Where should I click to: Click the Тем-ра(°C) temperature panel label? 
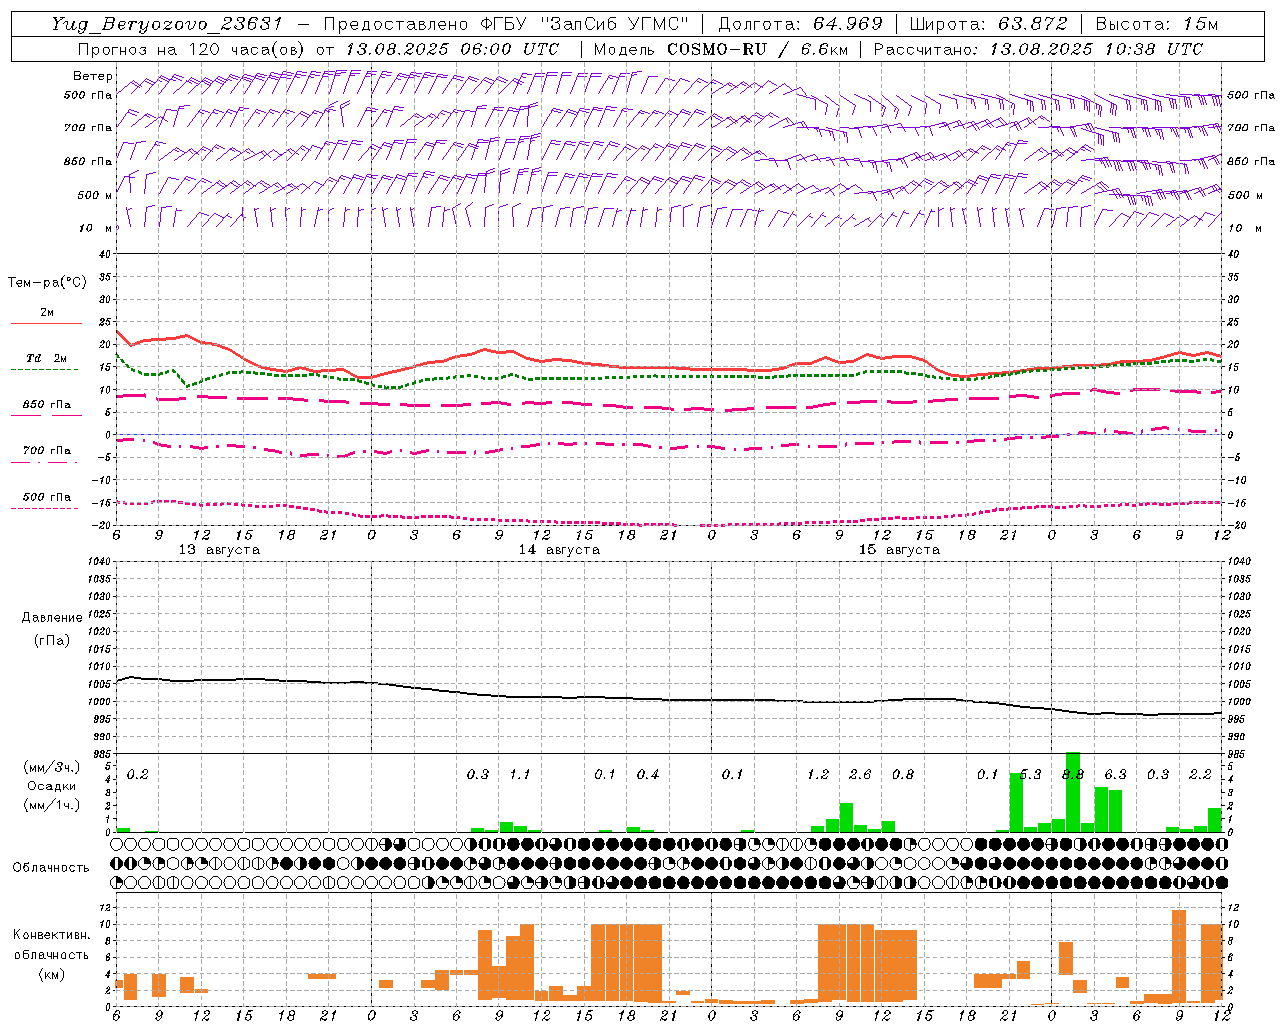pos(47,283)
